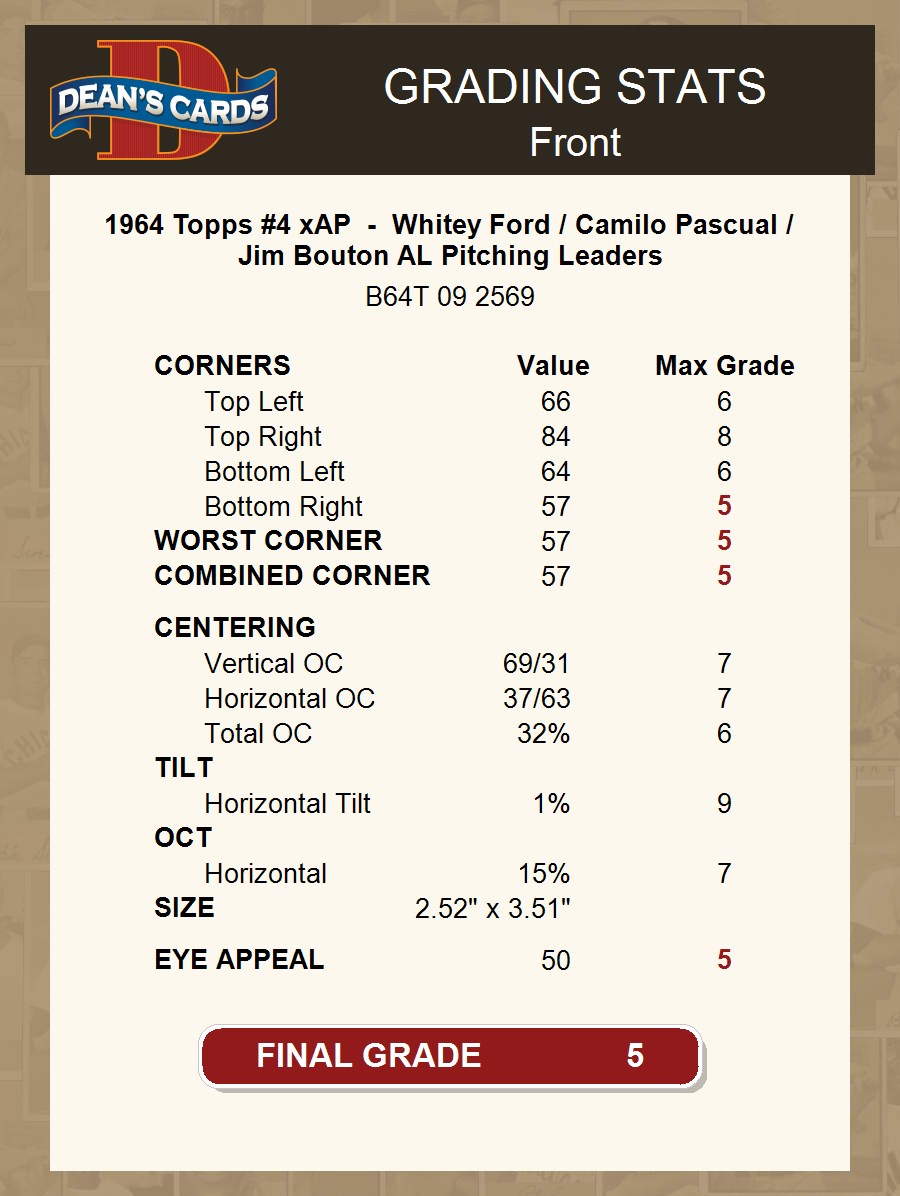Click the EYE APPEAL label
900x1196 pixels.
click(239, 960)
